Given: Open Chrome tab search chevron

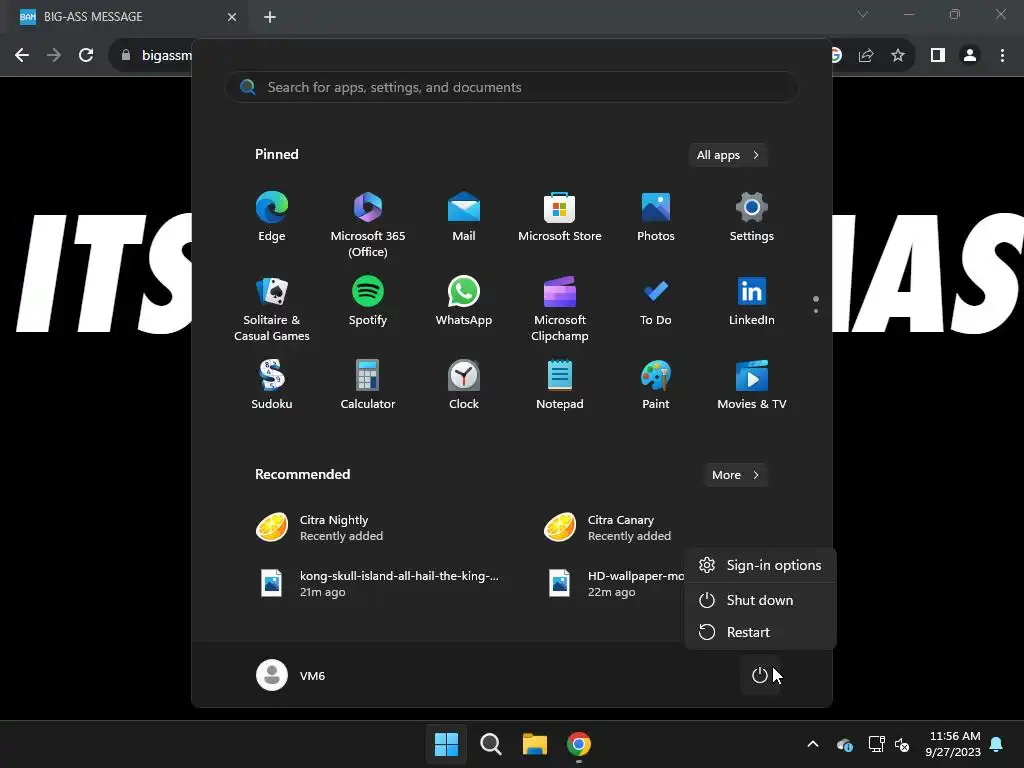Looking at the screenshot, I should tap(863, 14).
